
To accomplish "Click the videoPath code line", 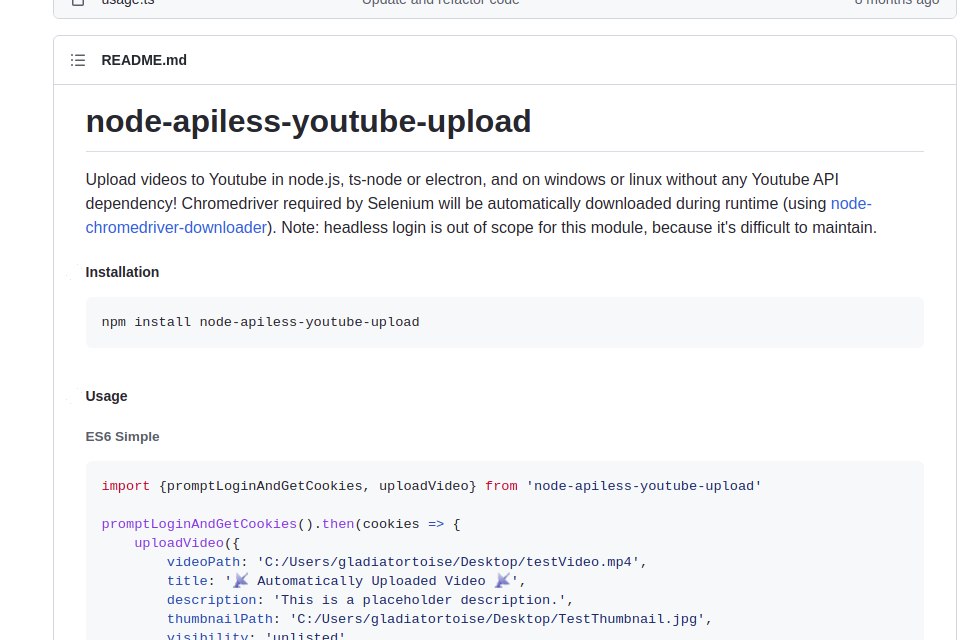I will pyautogui.click(x=407, y=562).
